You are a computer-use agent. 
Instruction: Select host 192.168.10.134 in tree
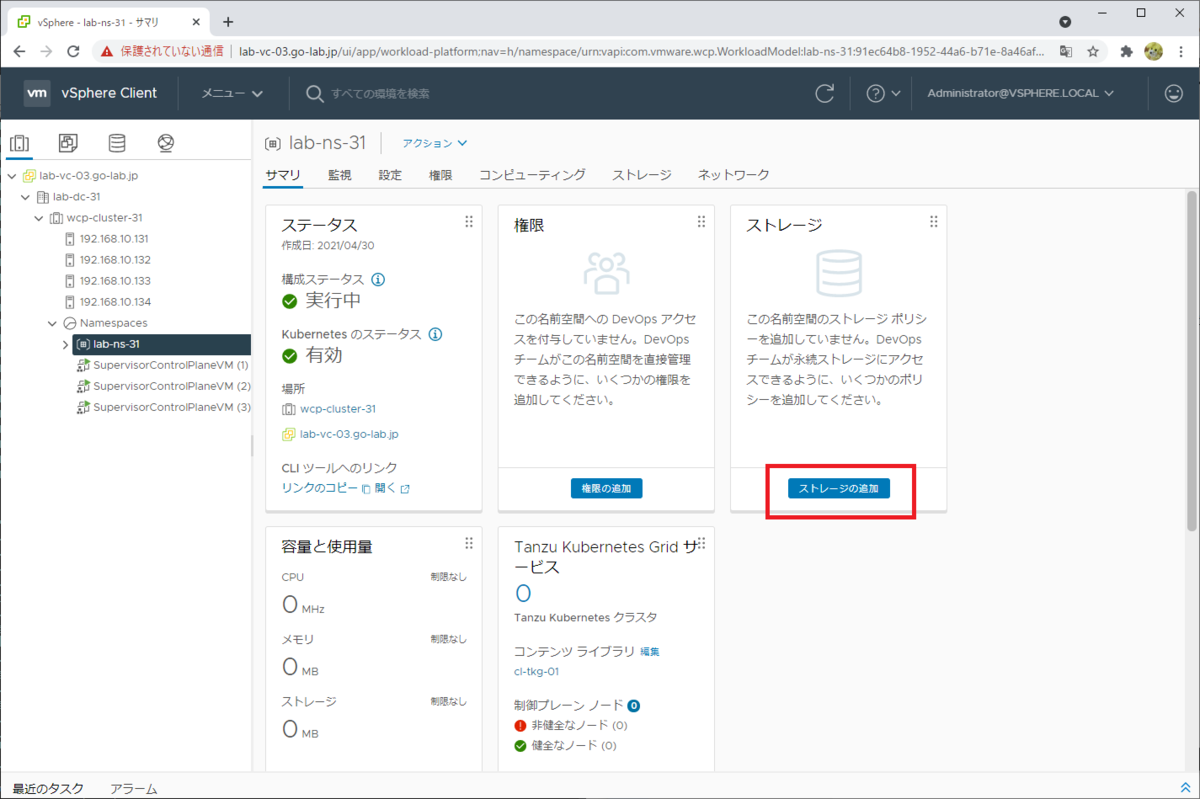[x=114, y=302]
